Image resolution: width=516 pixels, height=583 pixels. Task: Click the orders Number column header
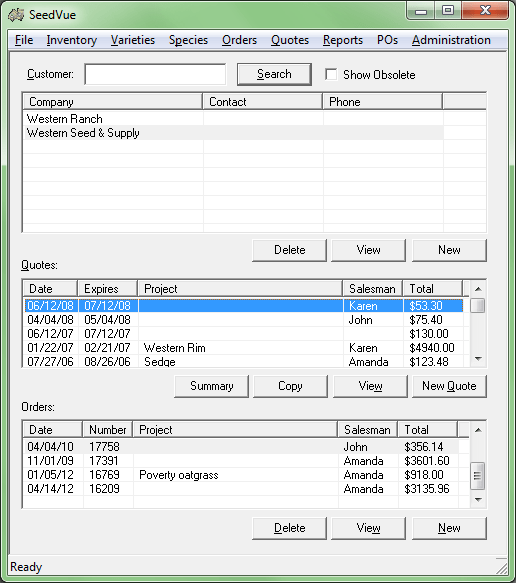tap(107, 429)
